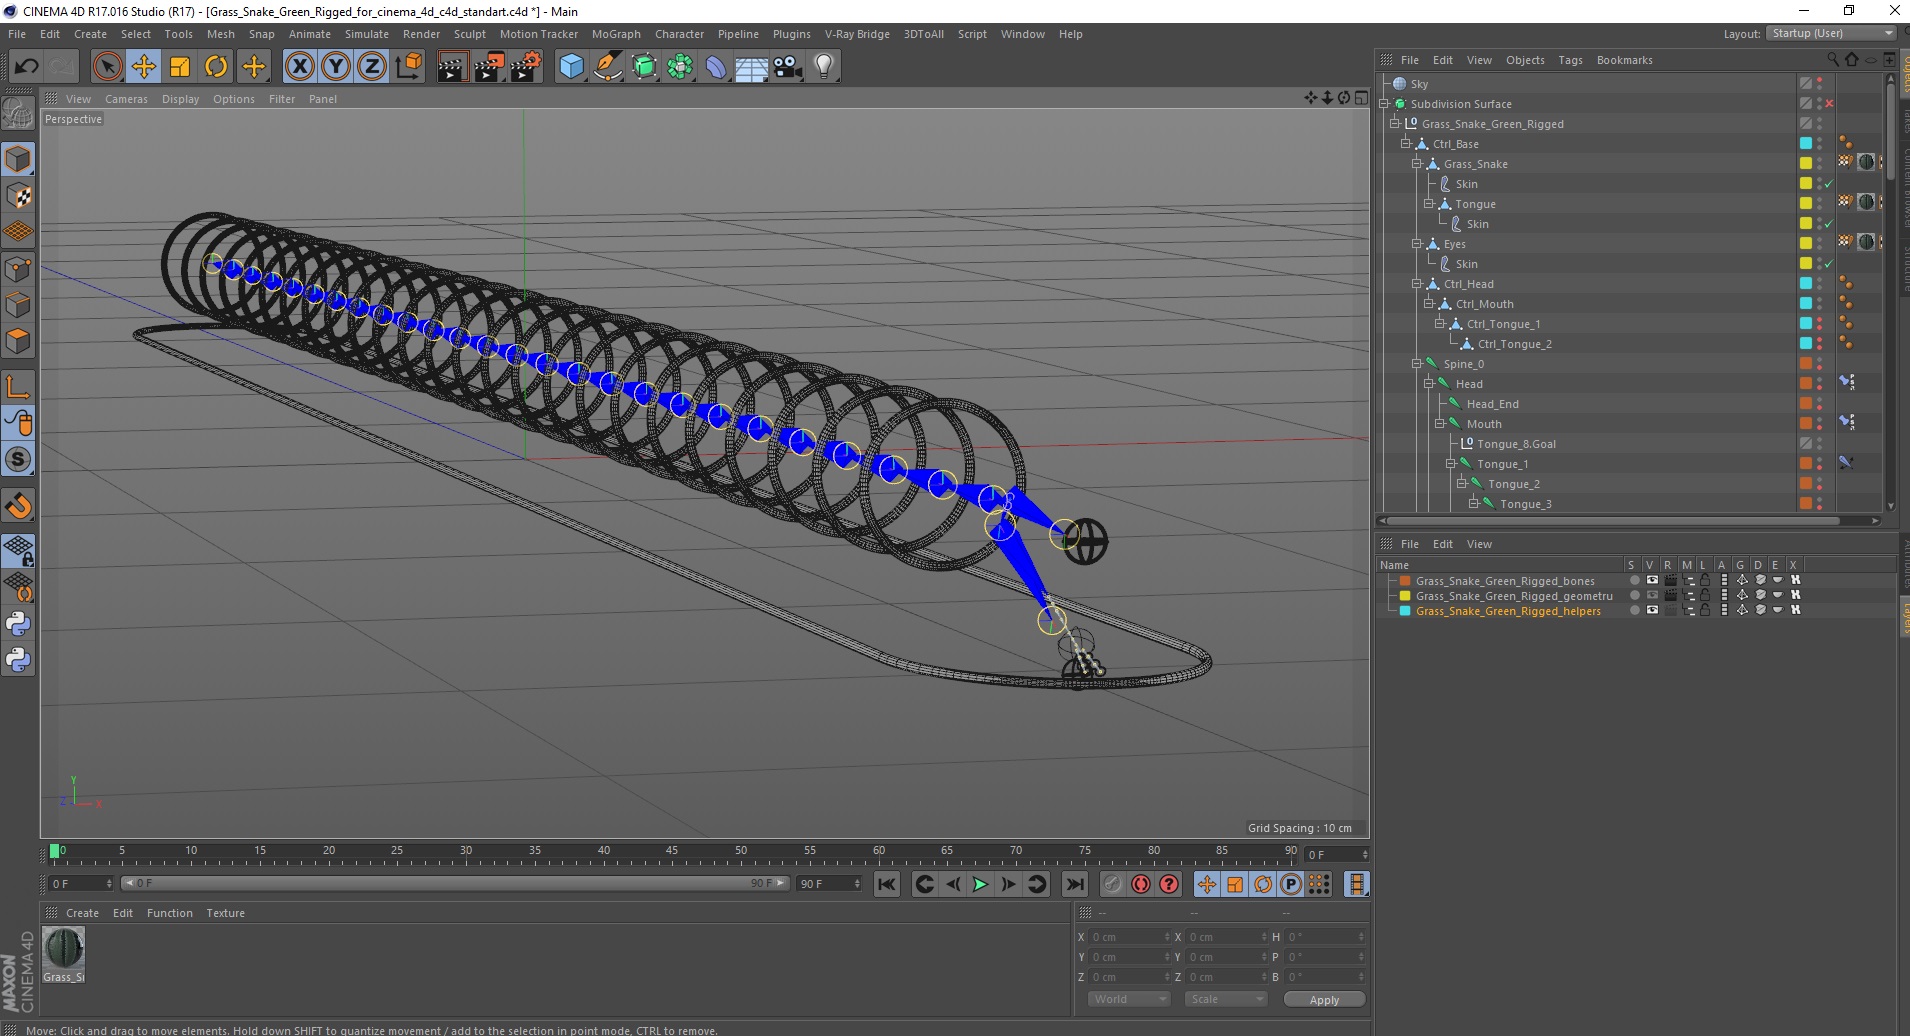
Task: Toggle Autokeying button
Action: coord(1141,884)
